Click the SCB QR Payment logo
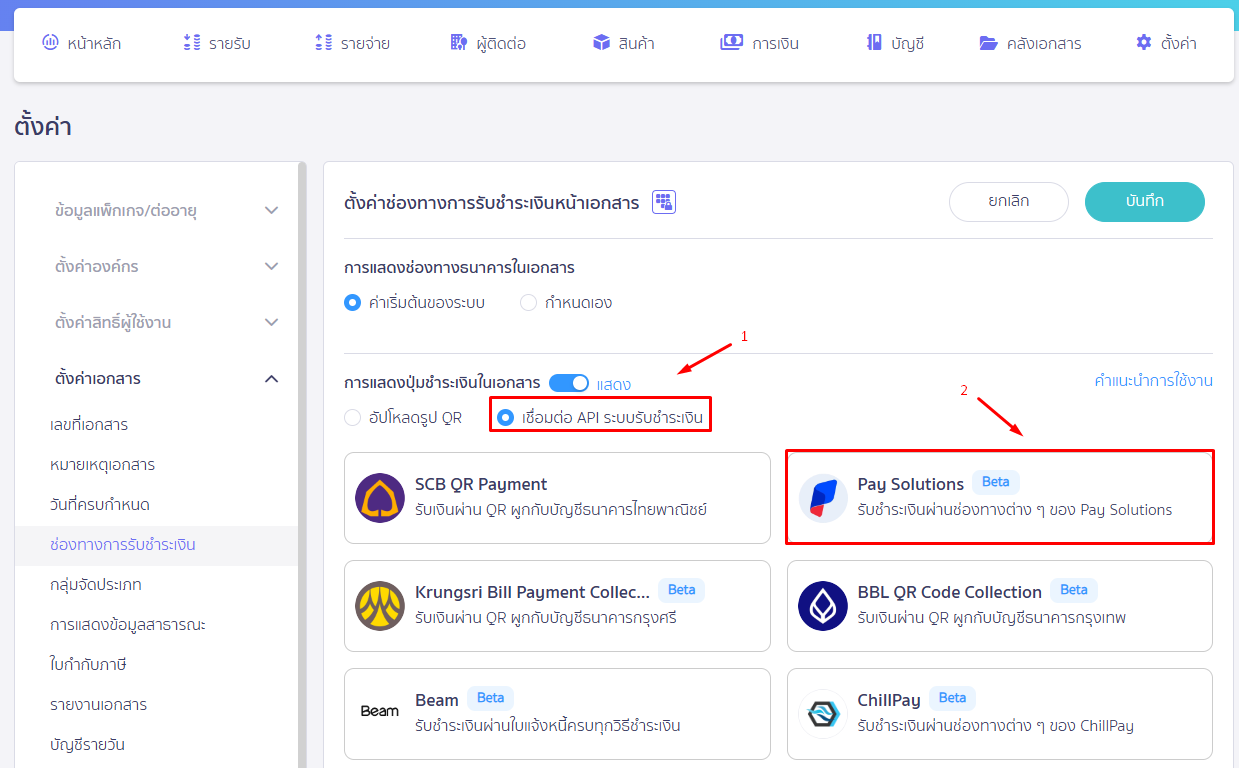This screenshot has height=768, width=1239. [380, 497]
